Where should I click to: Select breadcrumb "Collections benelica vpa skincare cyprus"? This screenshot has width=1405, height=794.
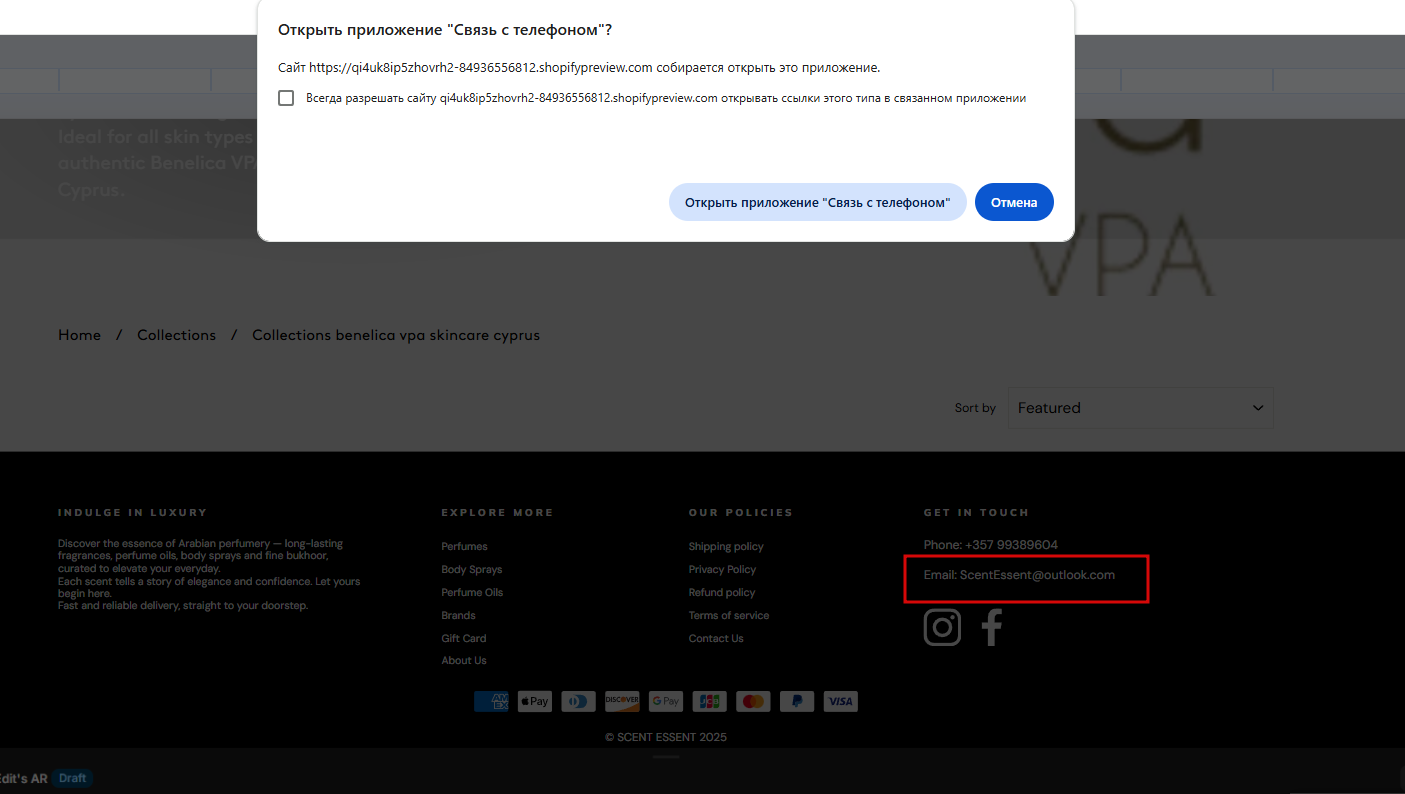pyautogui.click(x=396, y=335)
